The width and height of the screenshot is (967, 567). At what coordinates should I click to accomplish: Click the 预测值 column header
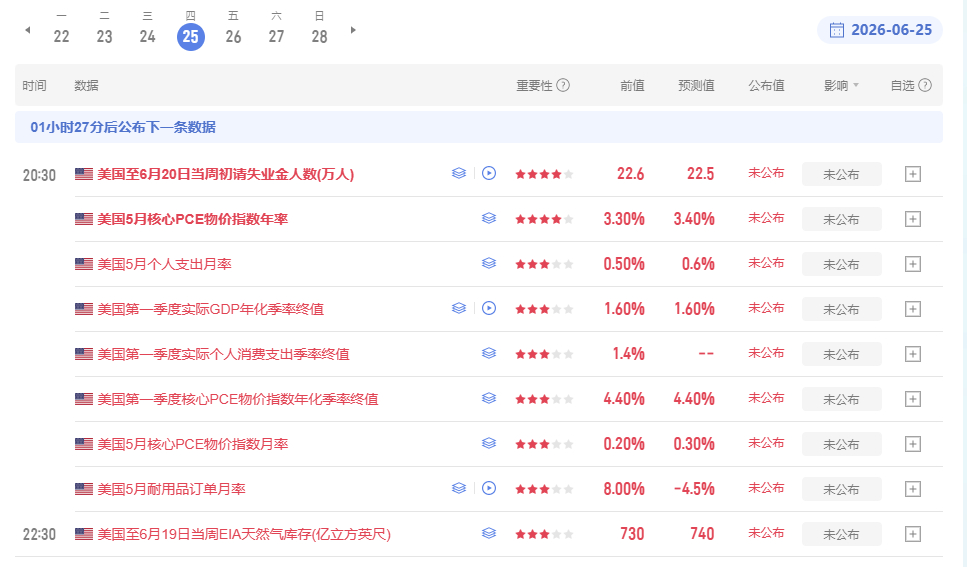tap(696, 86)
